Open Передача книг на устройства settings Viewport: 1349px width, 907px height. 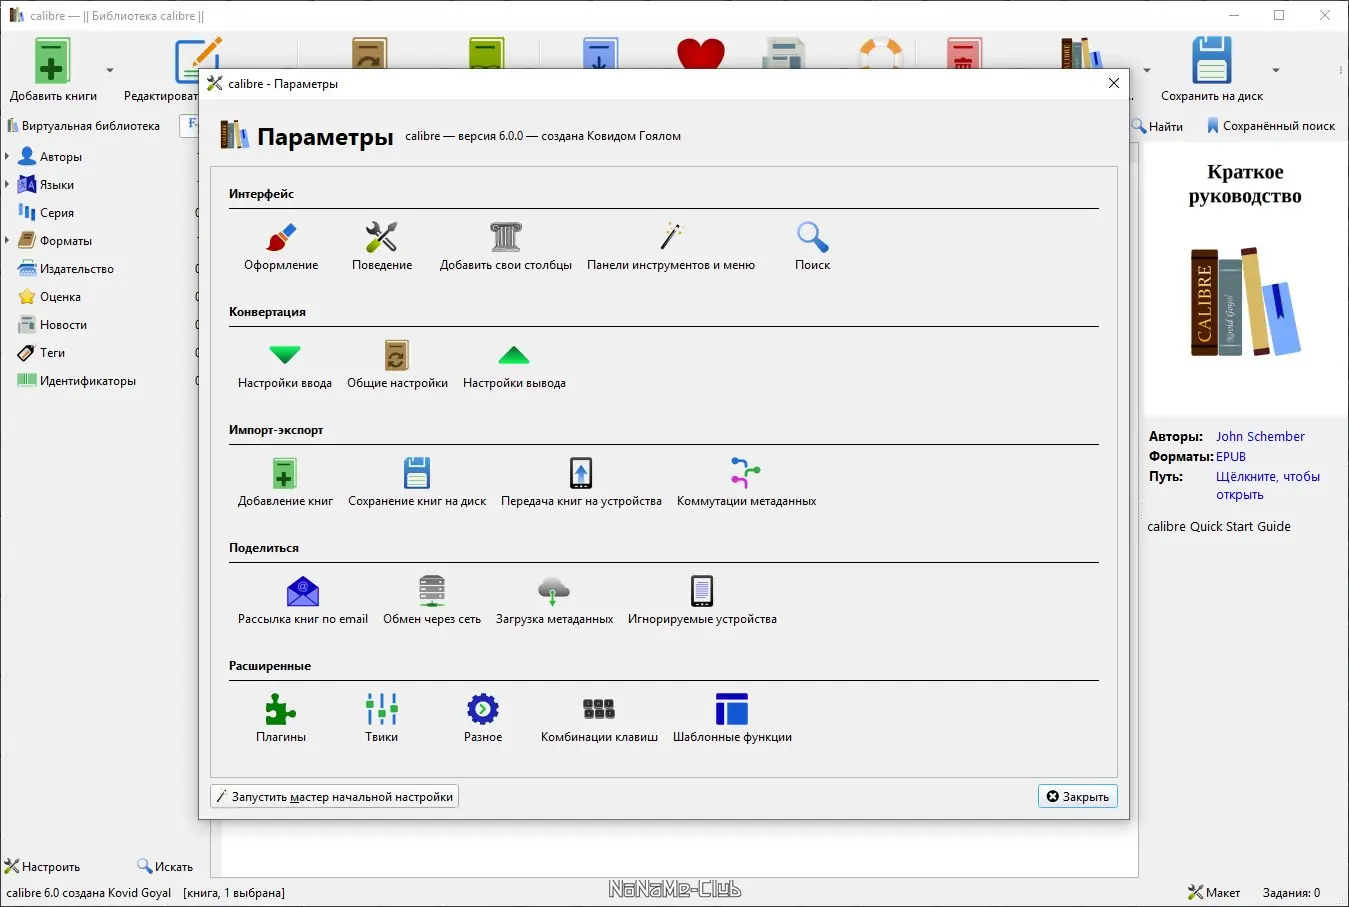click(x=581, y=483)
